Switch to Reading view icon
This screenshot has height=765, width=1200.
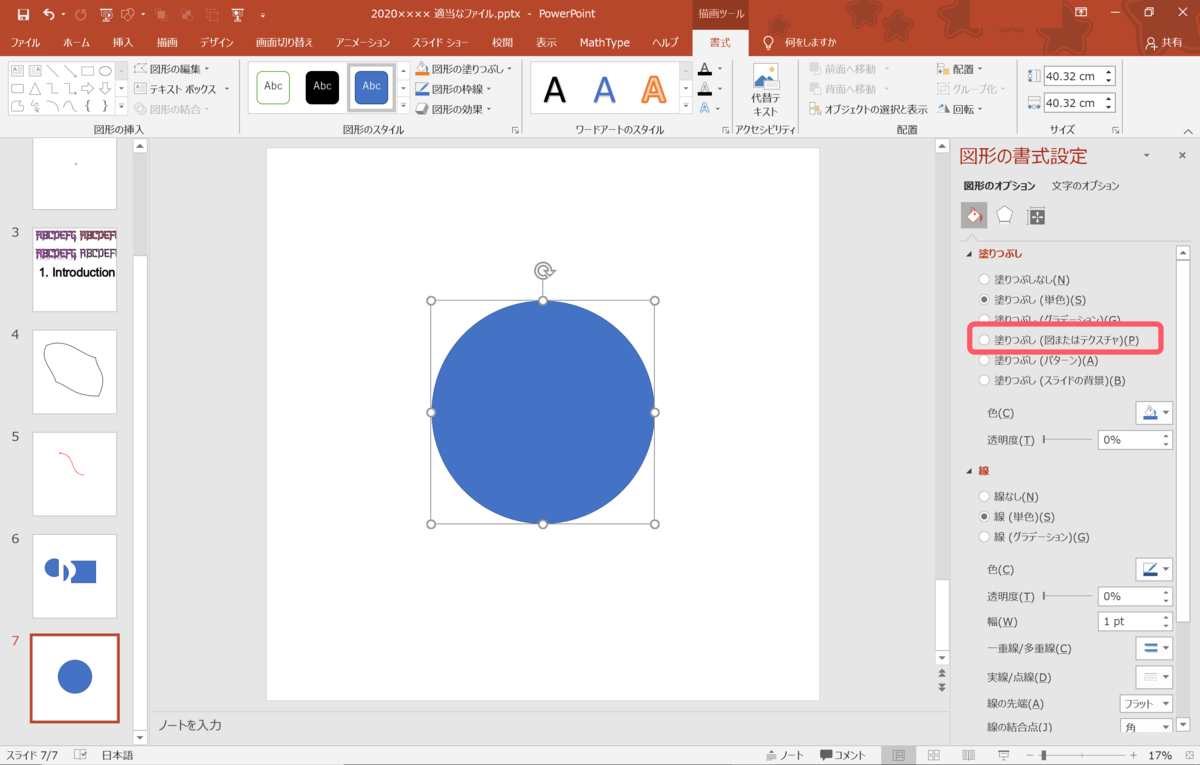click(968, 755)
